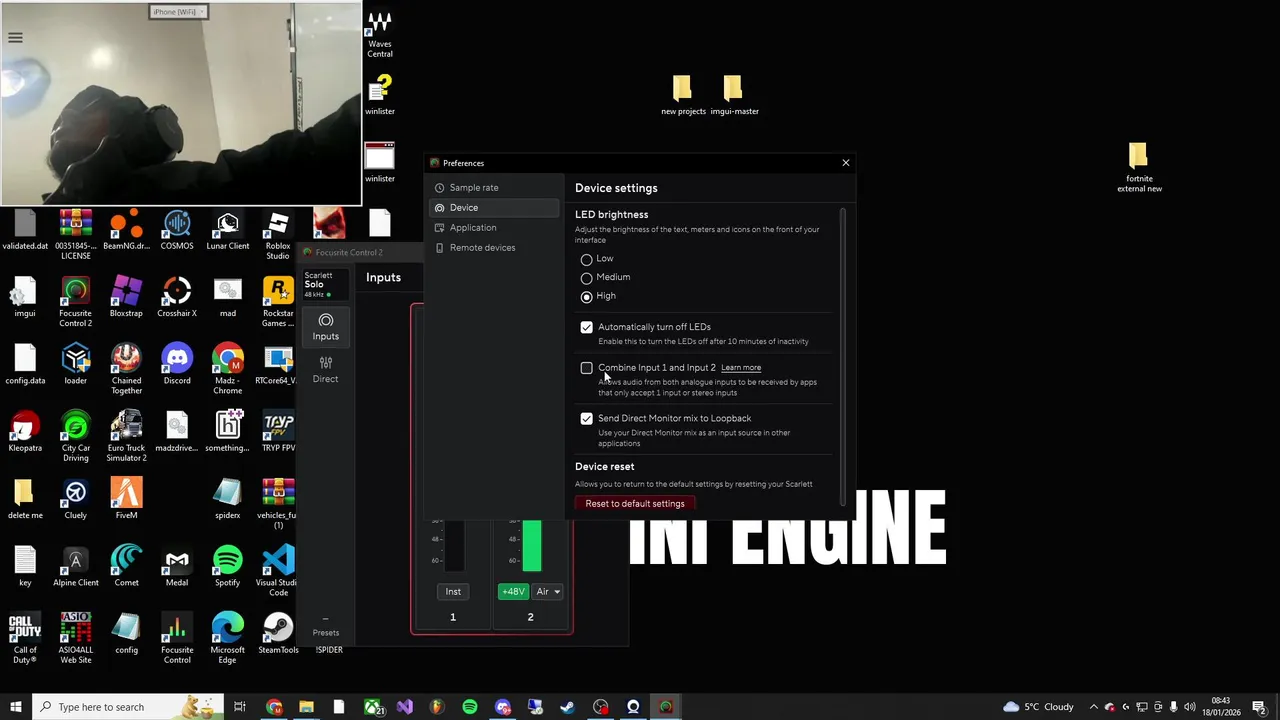Screen dimensions: 1280x720
Task: Open the Windows Start menu
Action: [x=15, y=707]
